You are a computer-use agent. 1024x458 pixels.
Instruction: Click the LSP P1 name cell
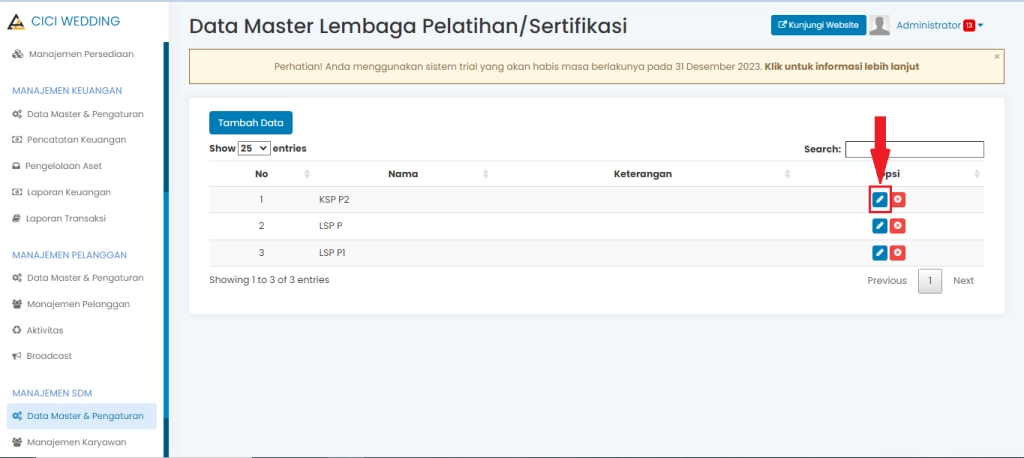pyautogui.click(x=332, y=253)
